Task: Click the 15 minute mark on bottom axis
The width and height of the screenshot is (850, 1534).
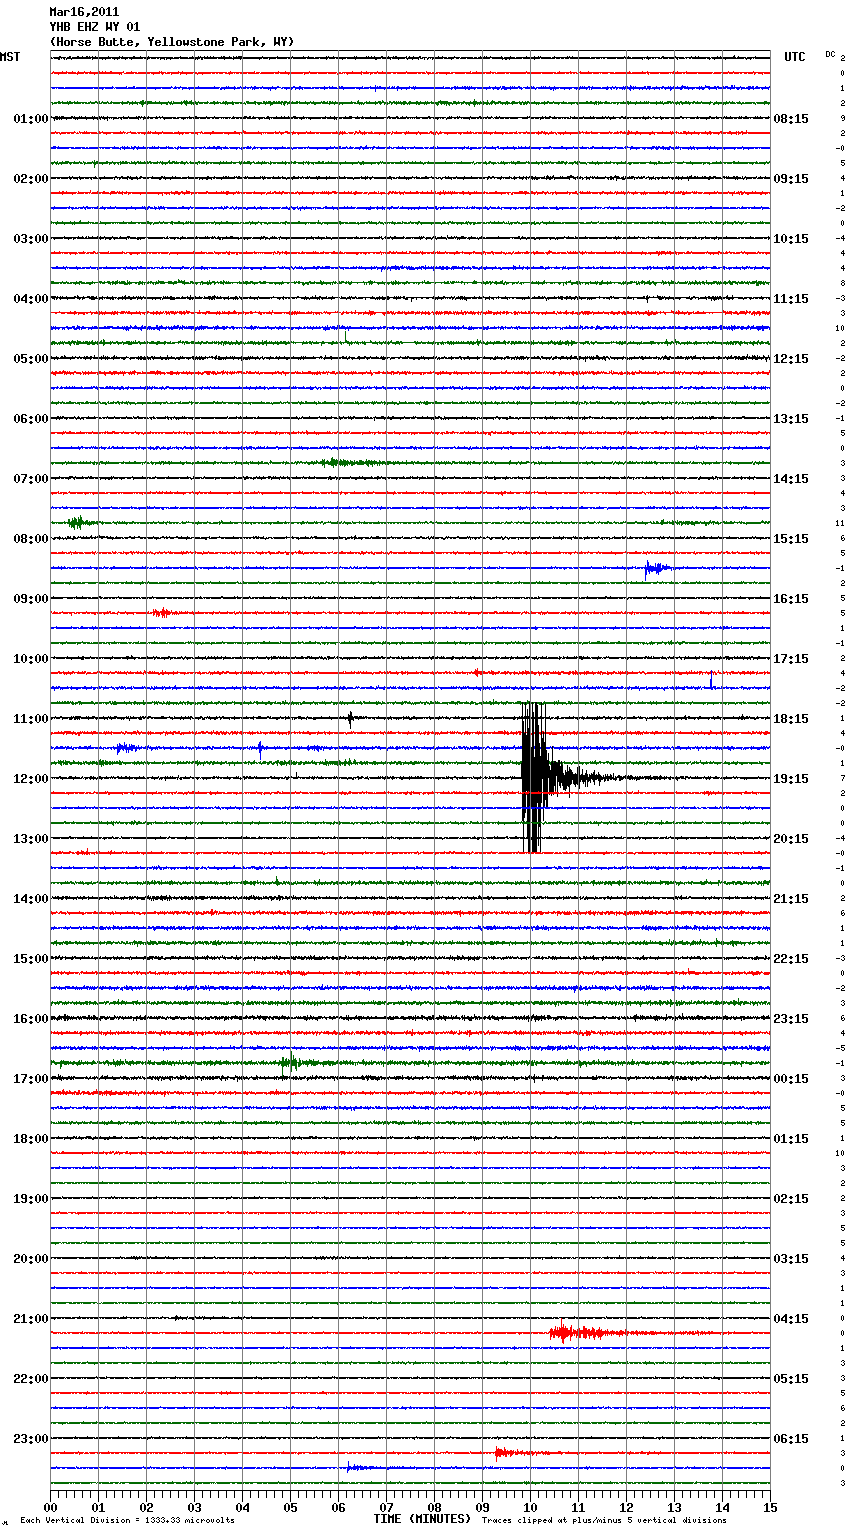Action: [770, 1507]
